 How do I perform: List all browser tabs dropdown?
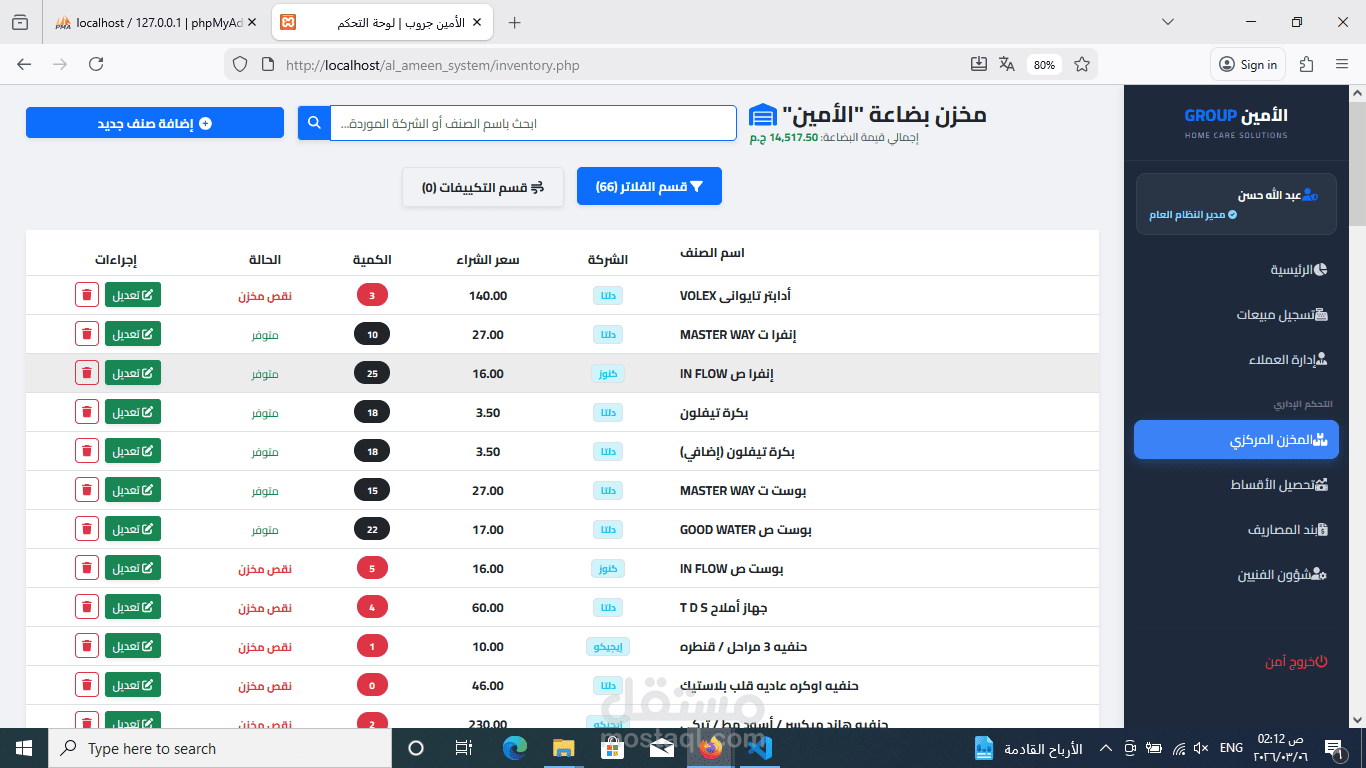tap(1167, 22)
